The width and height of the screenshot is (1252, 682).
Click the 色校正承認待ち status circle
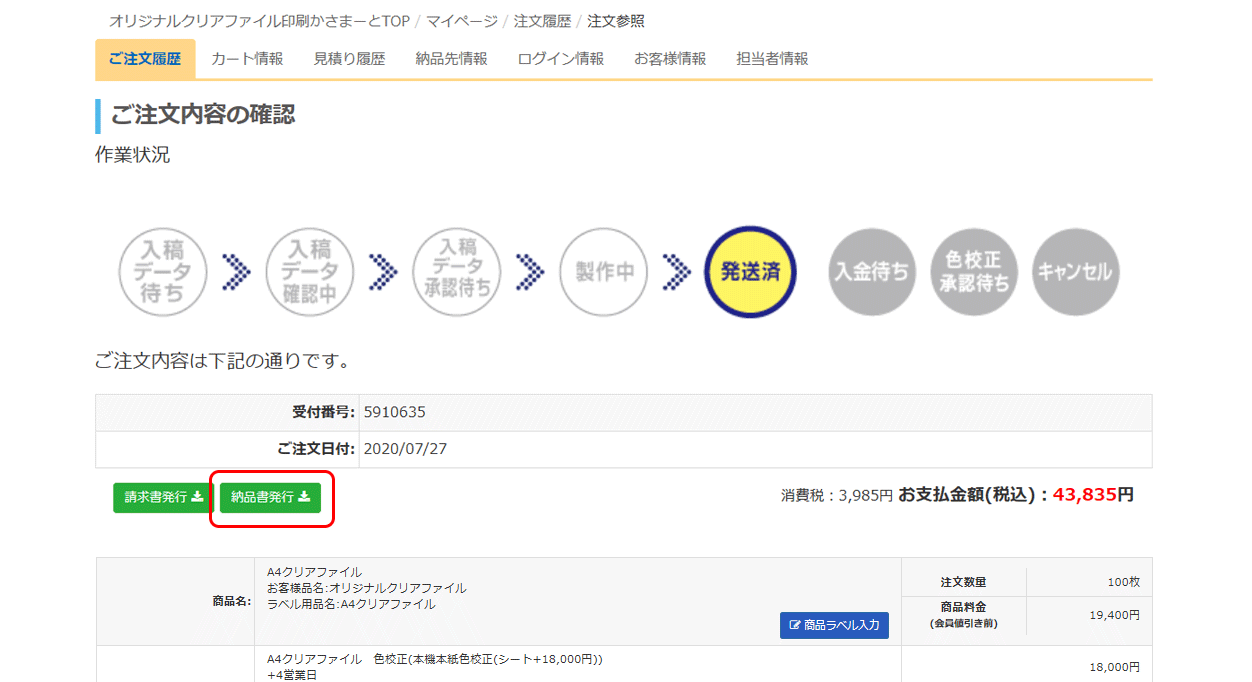(x=974, y=272)
